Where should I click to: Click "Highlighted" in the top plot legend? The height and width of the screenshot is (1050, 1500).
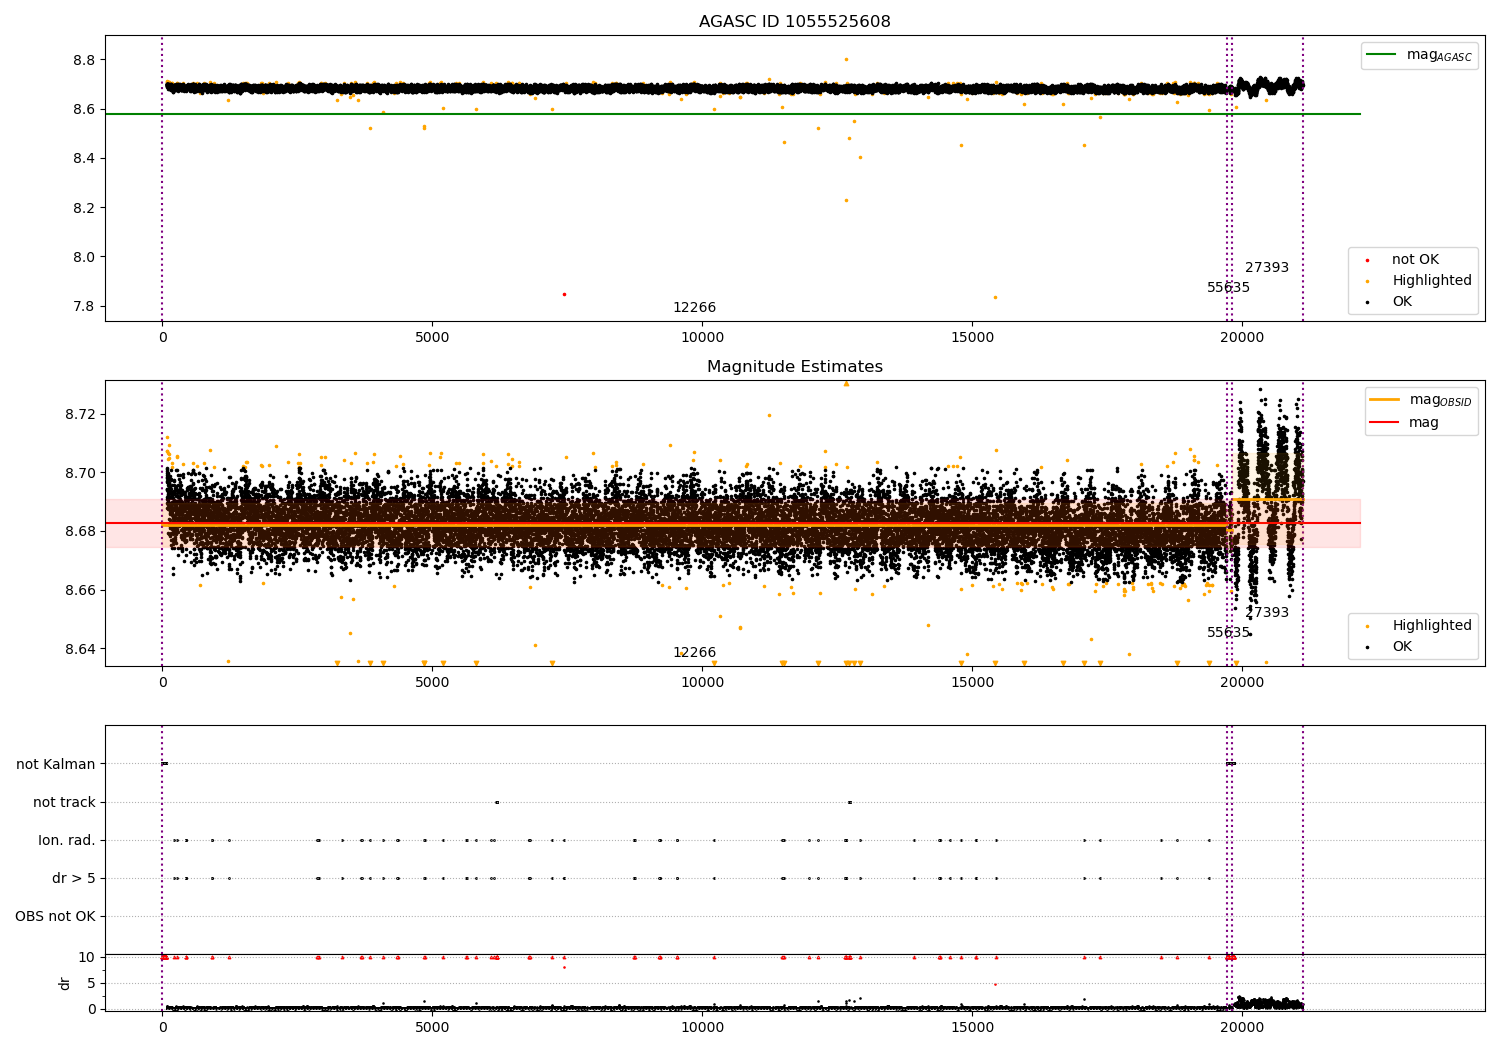click(x=1431, y=281)
